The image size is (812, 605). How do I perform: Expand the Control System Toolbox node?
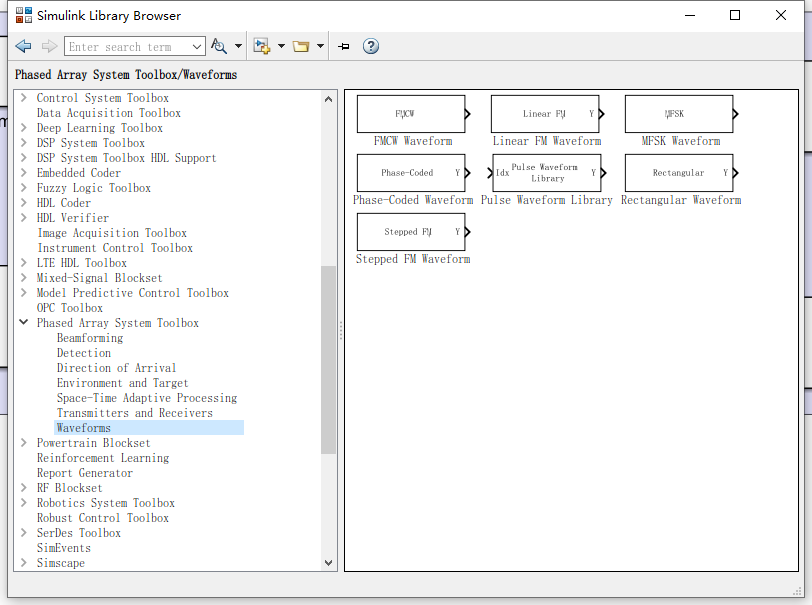23,97
